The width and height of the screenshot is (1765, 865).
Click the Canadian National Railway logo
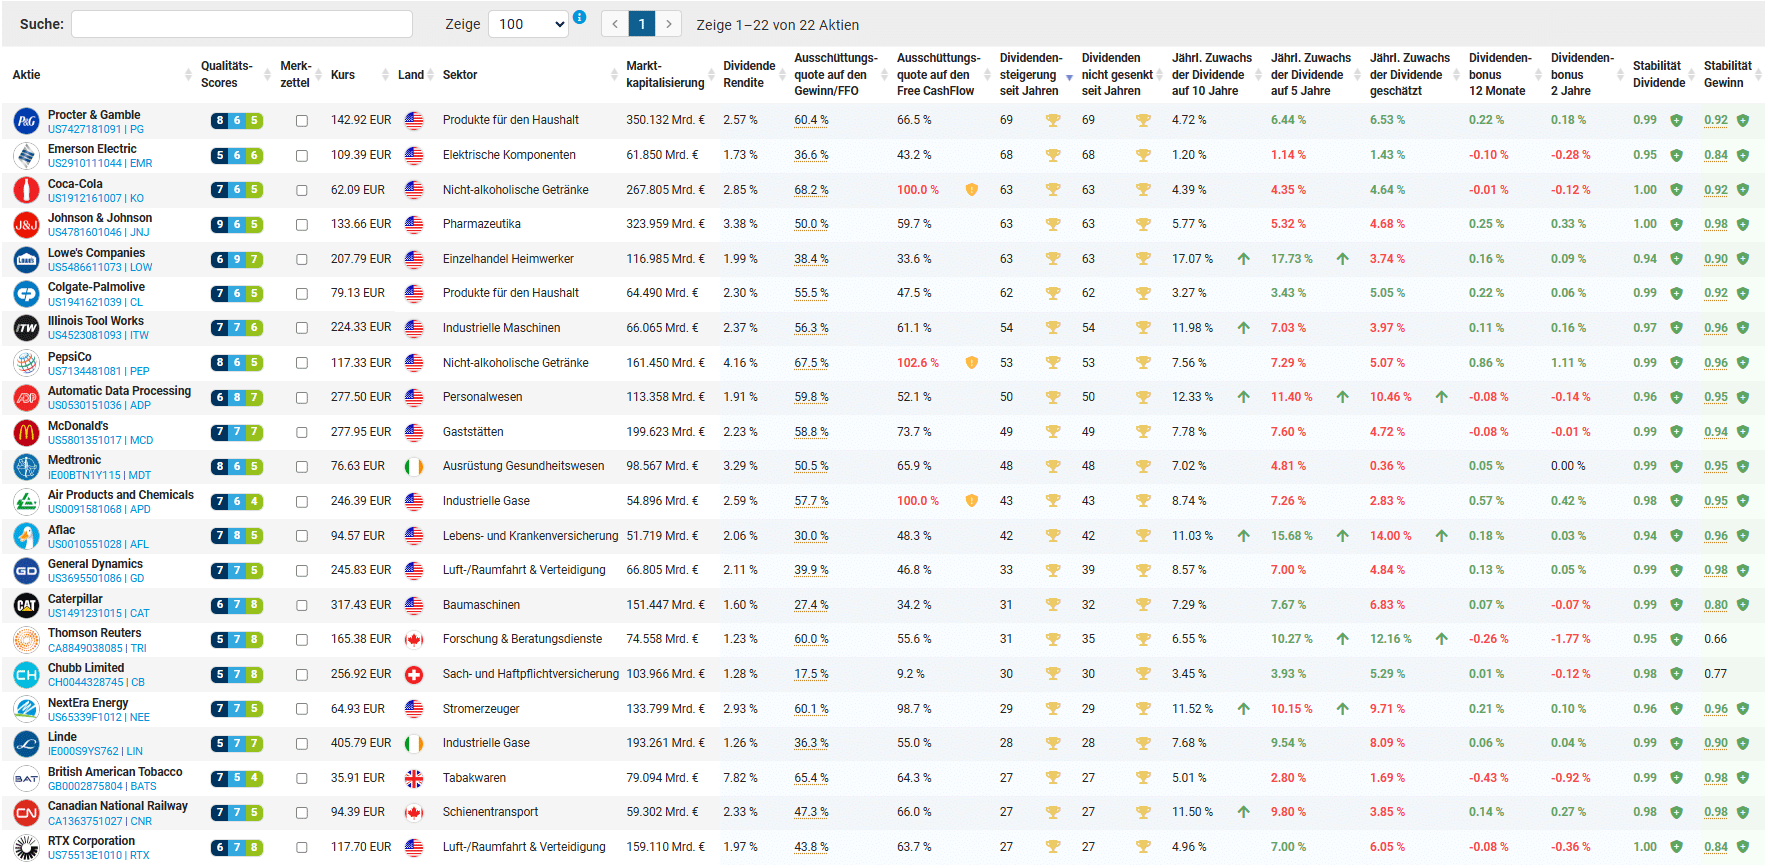click(26, 813)
